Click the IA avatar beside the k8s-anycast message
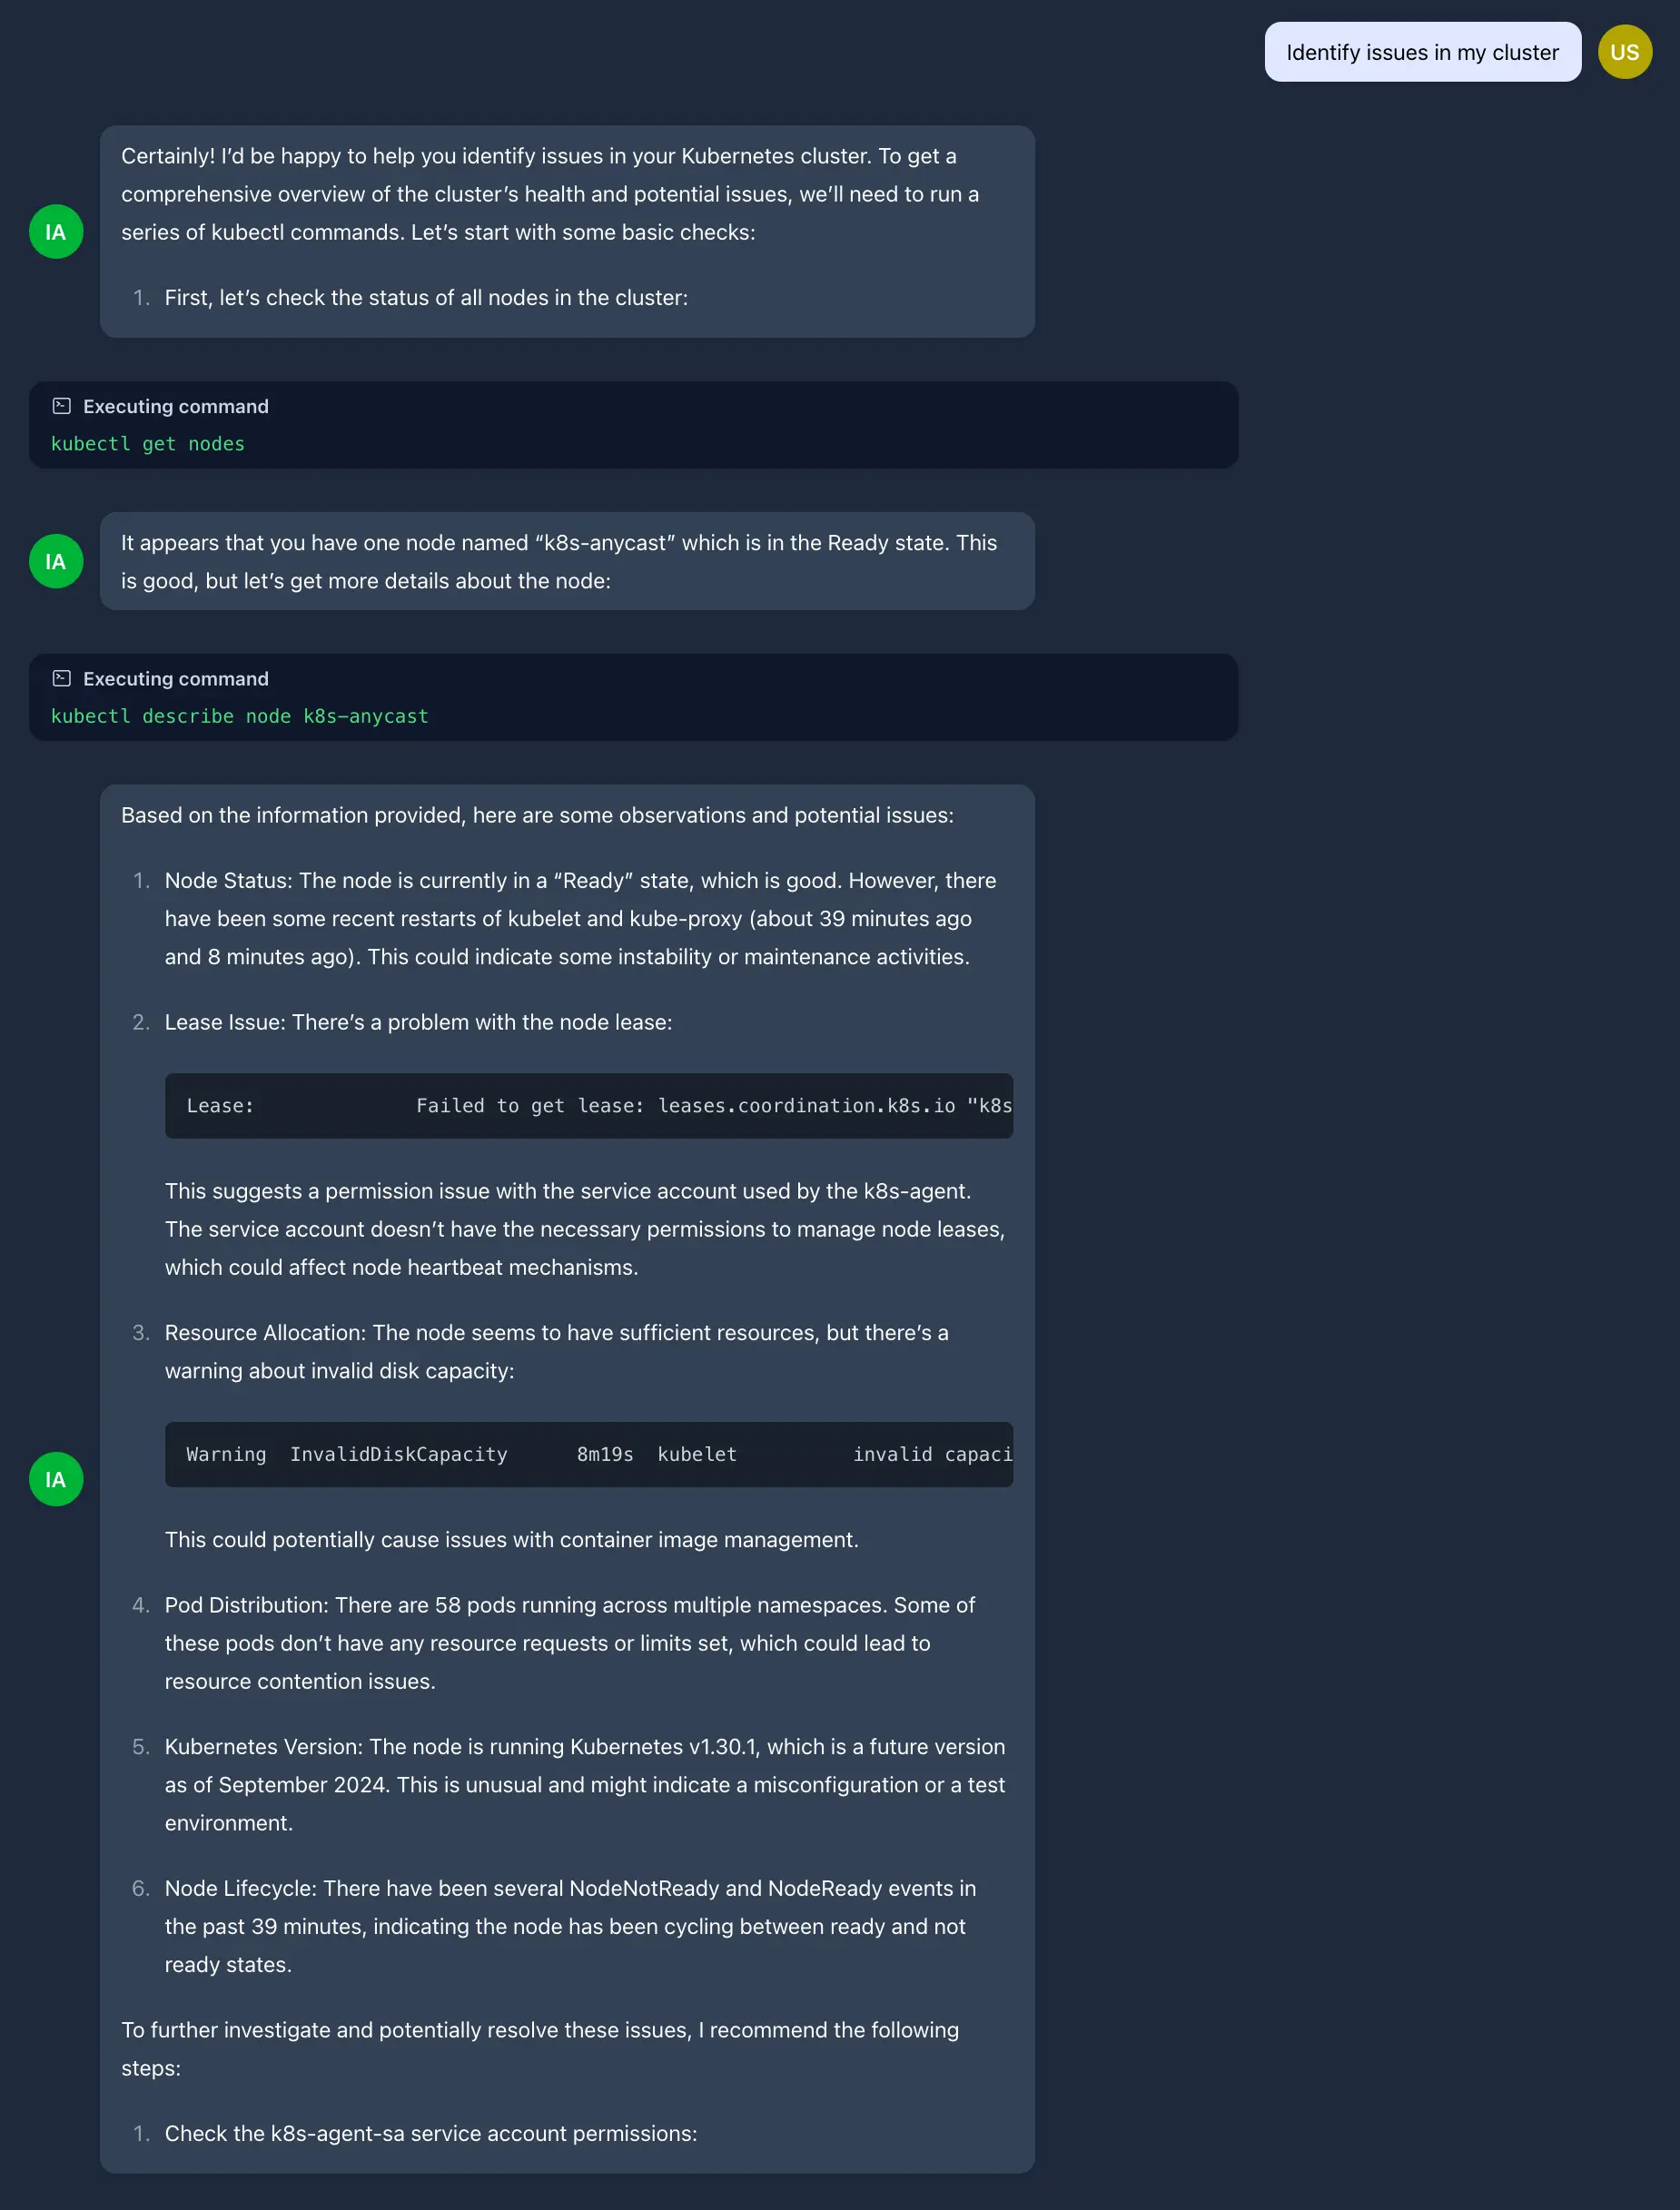Screen dimensions: 1680x2210 [56, 561]
